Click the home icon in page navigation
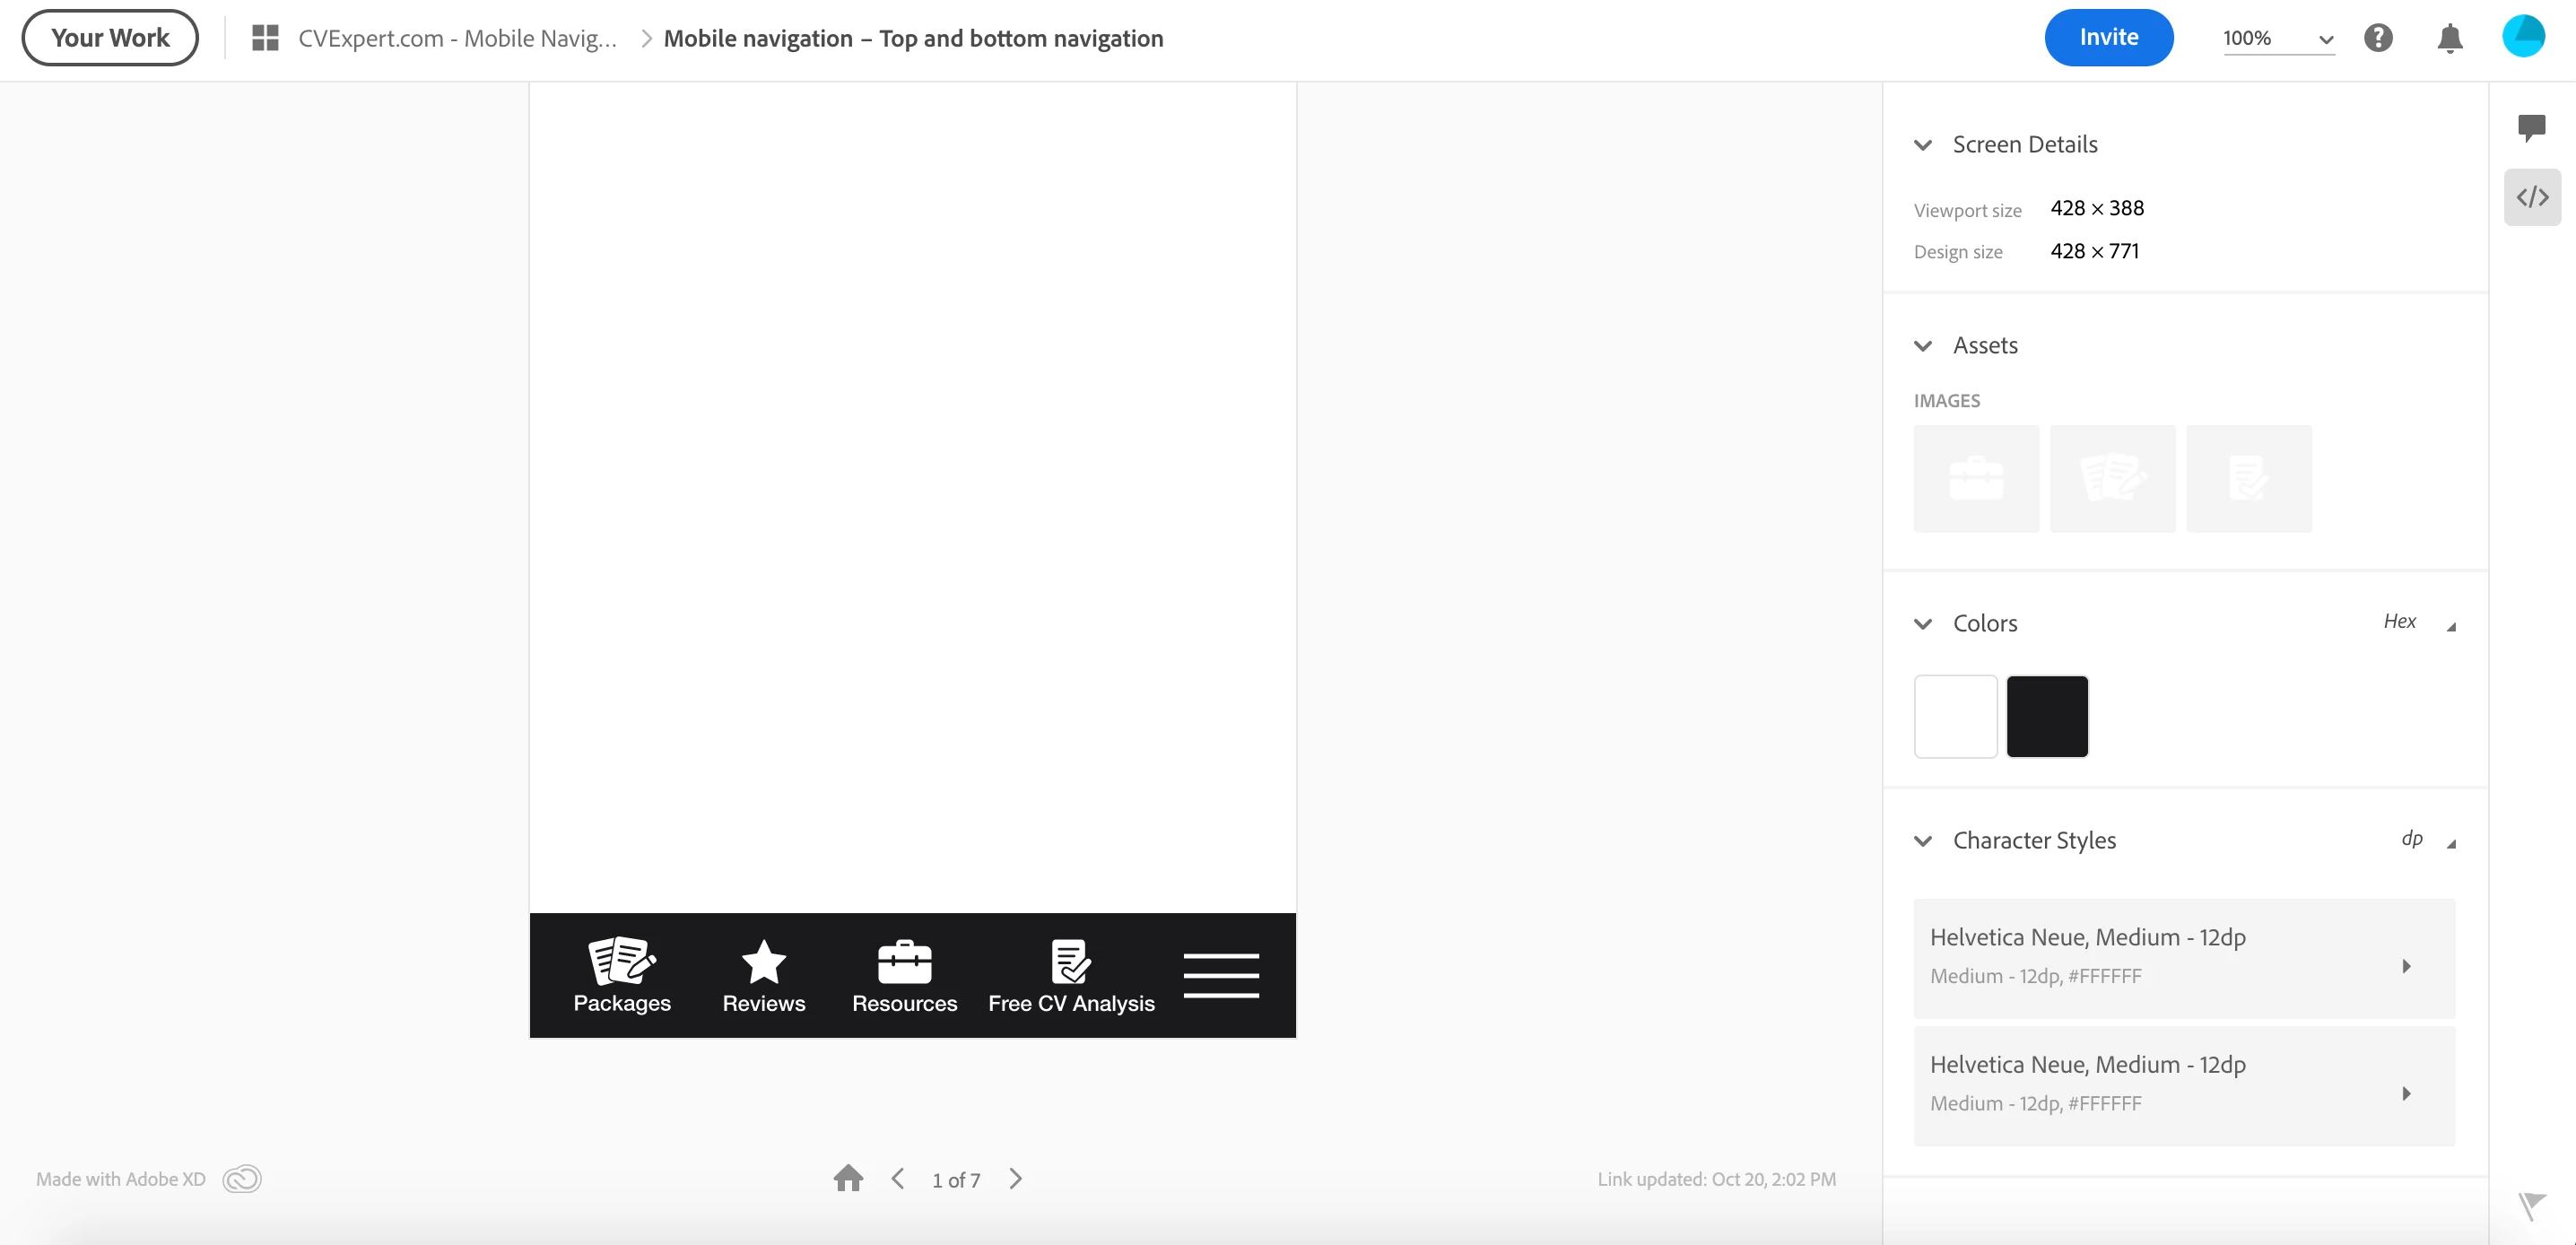 (x=848, y=1179)
